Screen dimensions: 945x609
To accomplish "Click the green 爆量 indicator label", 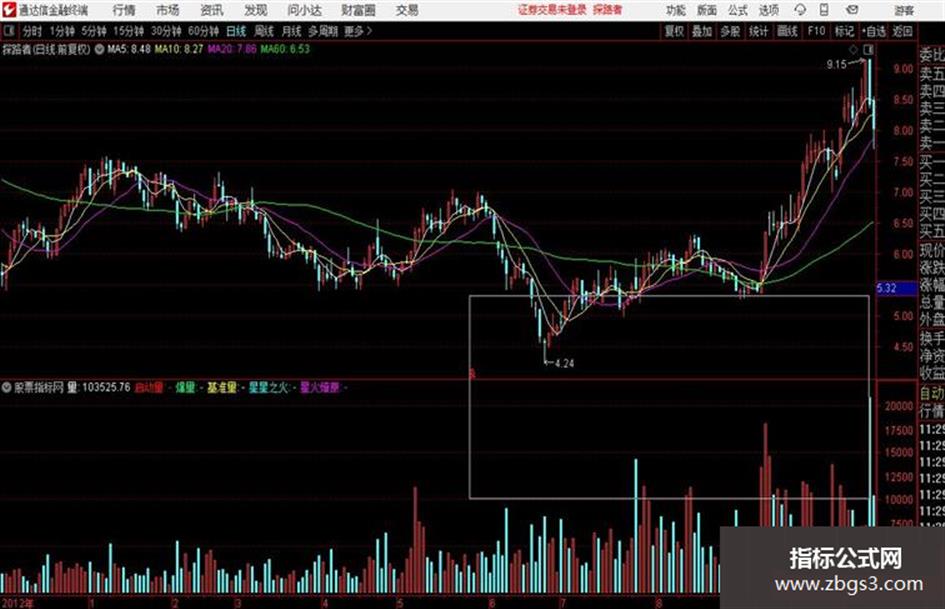I will tap(185, 387).
